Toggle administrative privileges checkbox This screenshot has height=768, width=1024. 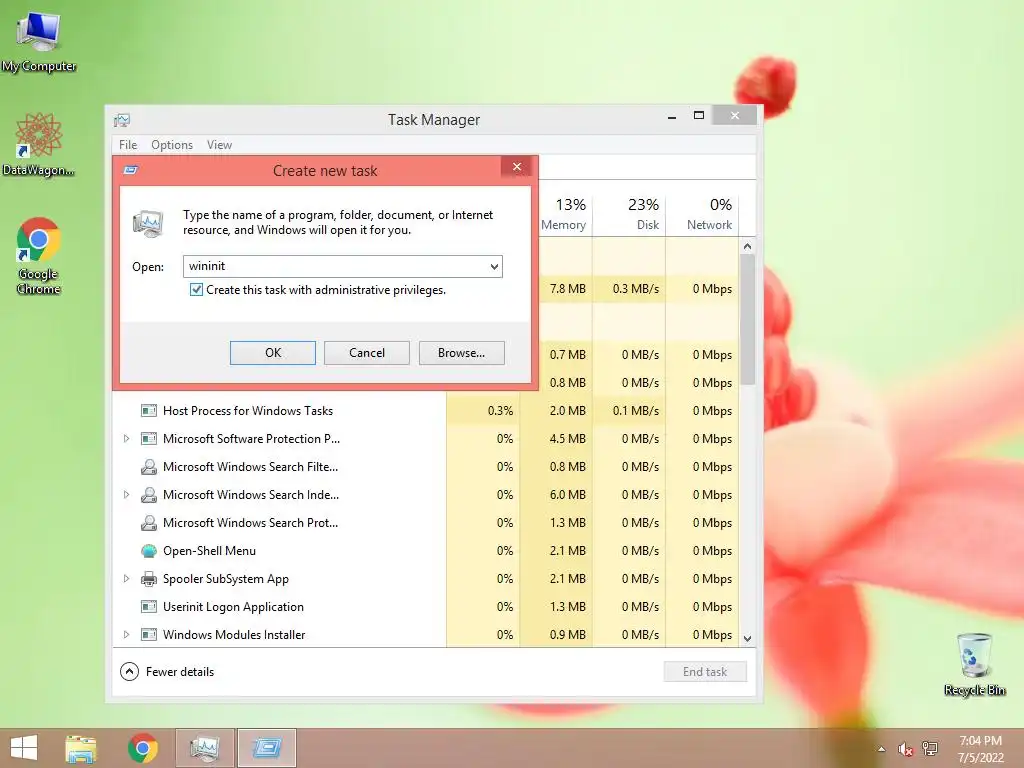pyautogui.click(x=196, y=290)
